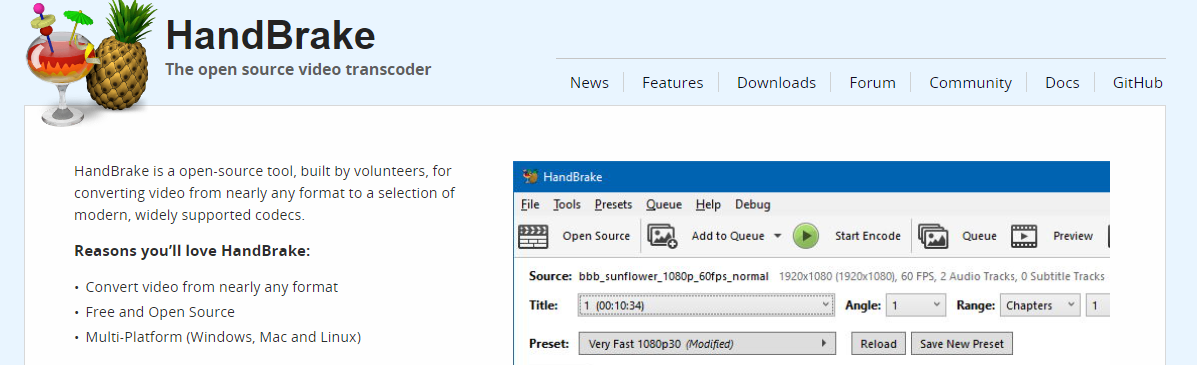Click the chapter start field showing 1
This screenshot has height=365, width=1197.
[x=1098, y=305]
